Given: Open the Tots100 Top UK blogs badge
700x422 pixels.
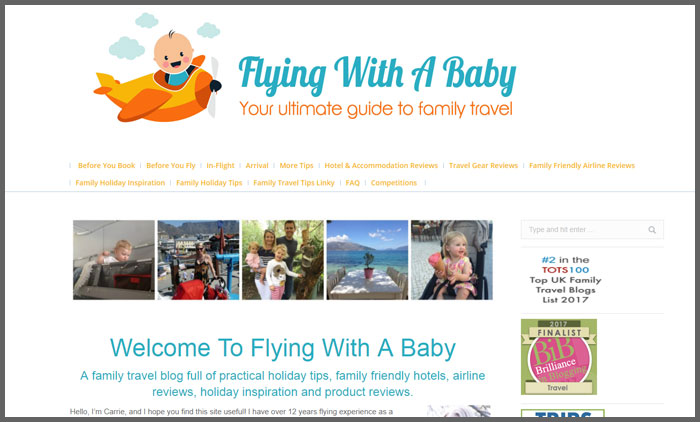Looking at the screenshot, I should (565, 280).
